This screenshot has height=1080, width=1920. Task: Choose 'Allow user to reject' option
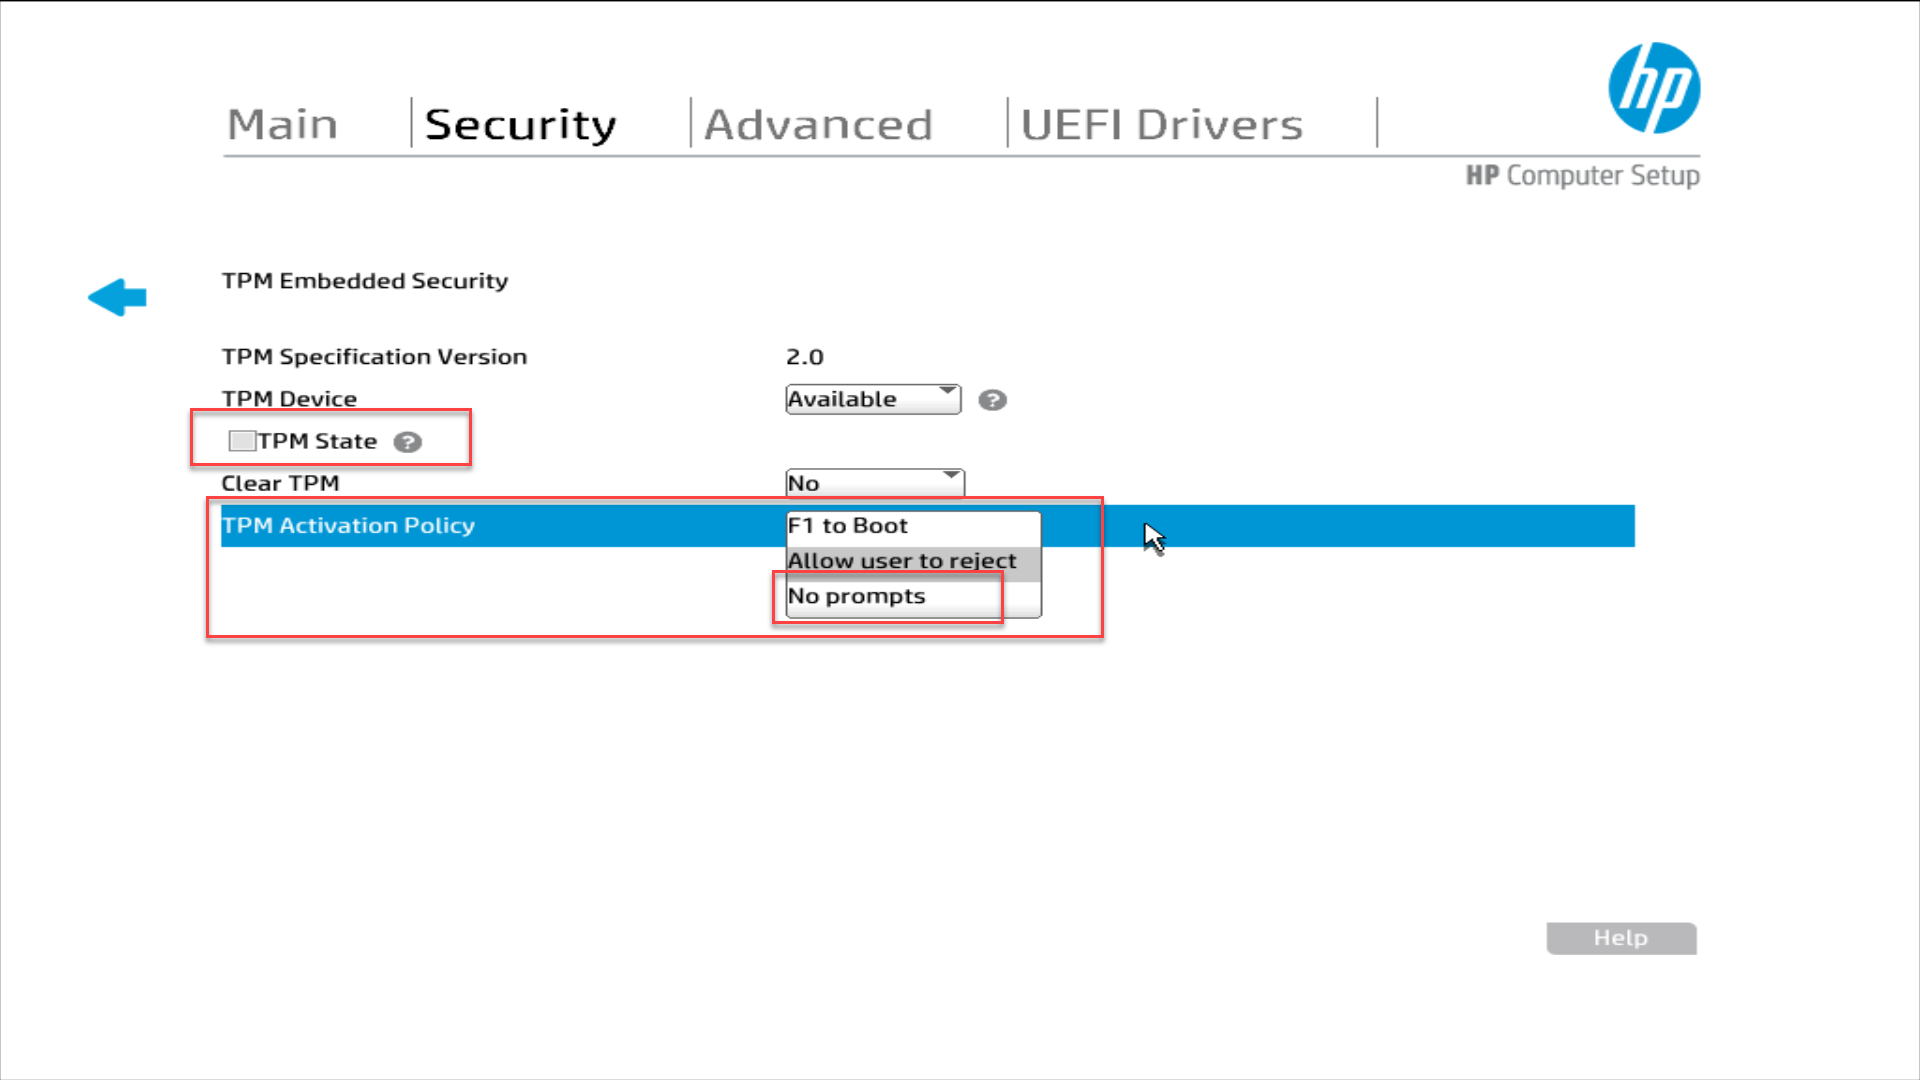(x=902, y=561)
